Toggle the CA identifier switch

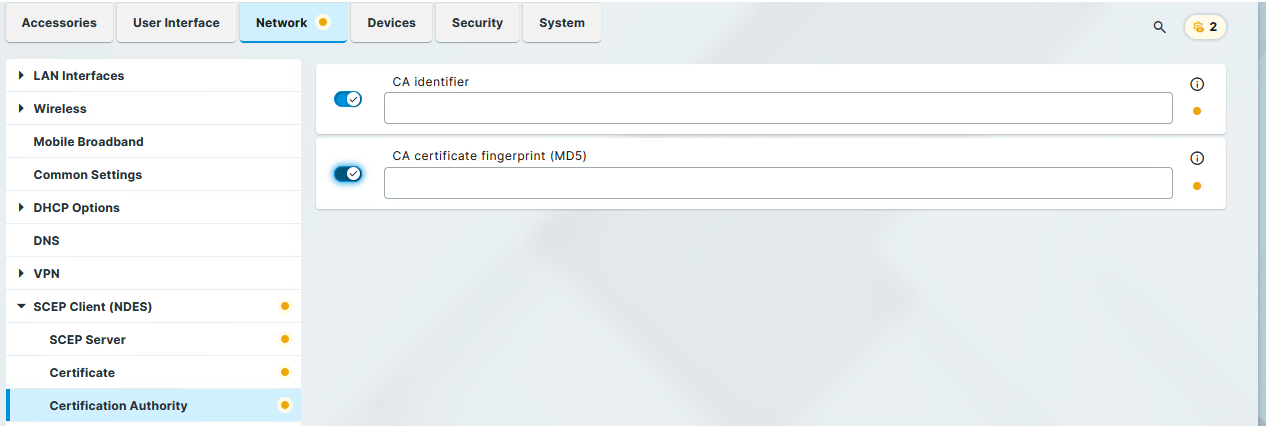point(347,99)
